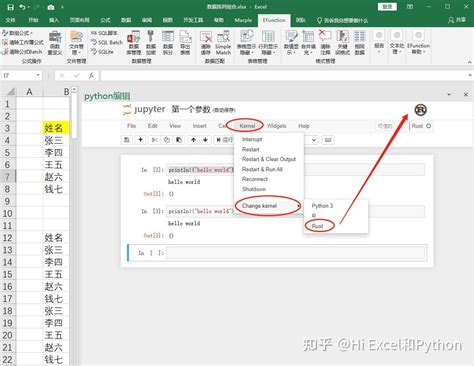Add a cell with the plus icon
Viewport: 474px width, 366px height.
[x=140, y=140]
